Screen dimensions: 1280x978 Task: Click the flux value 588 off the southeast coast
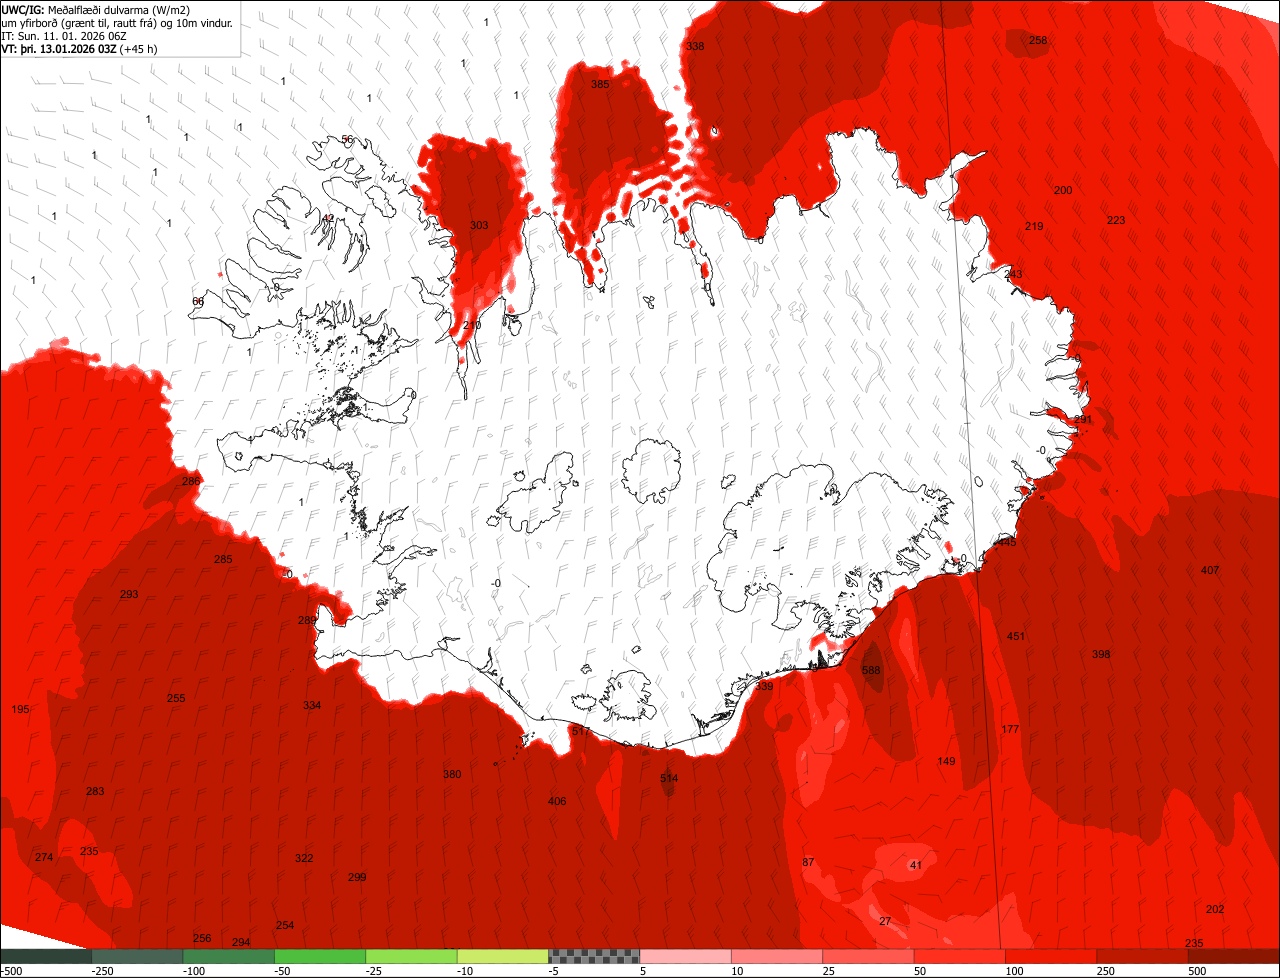(871, 670)
